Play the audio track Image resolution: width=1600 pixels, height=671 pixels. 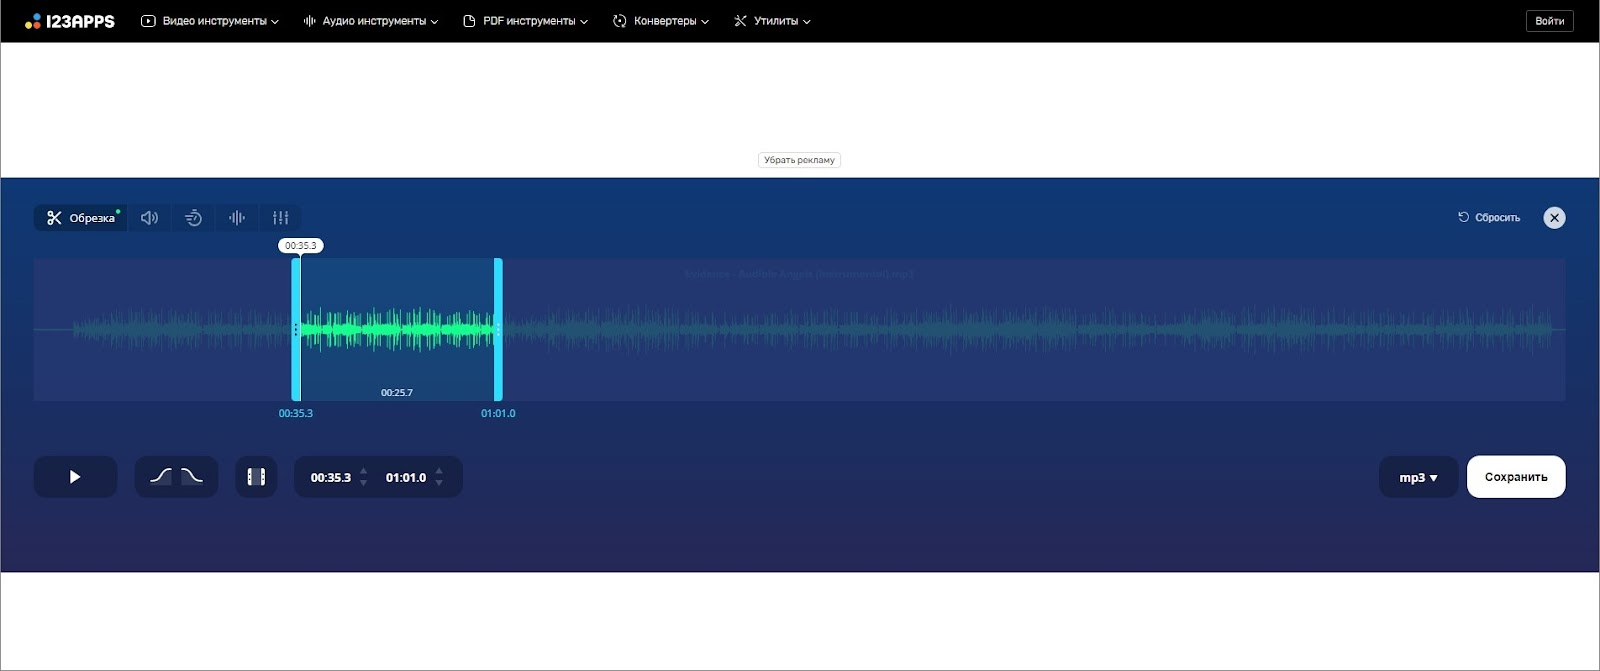tap(75, 477)
